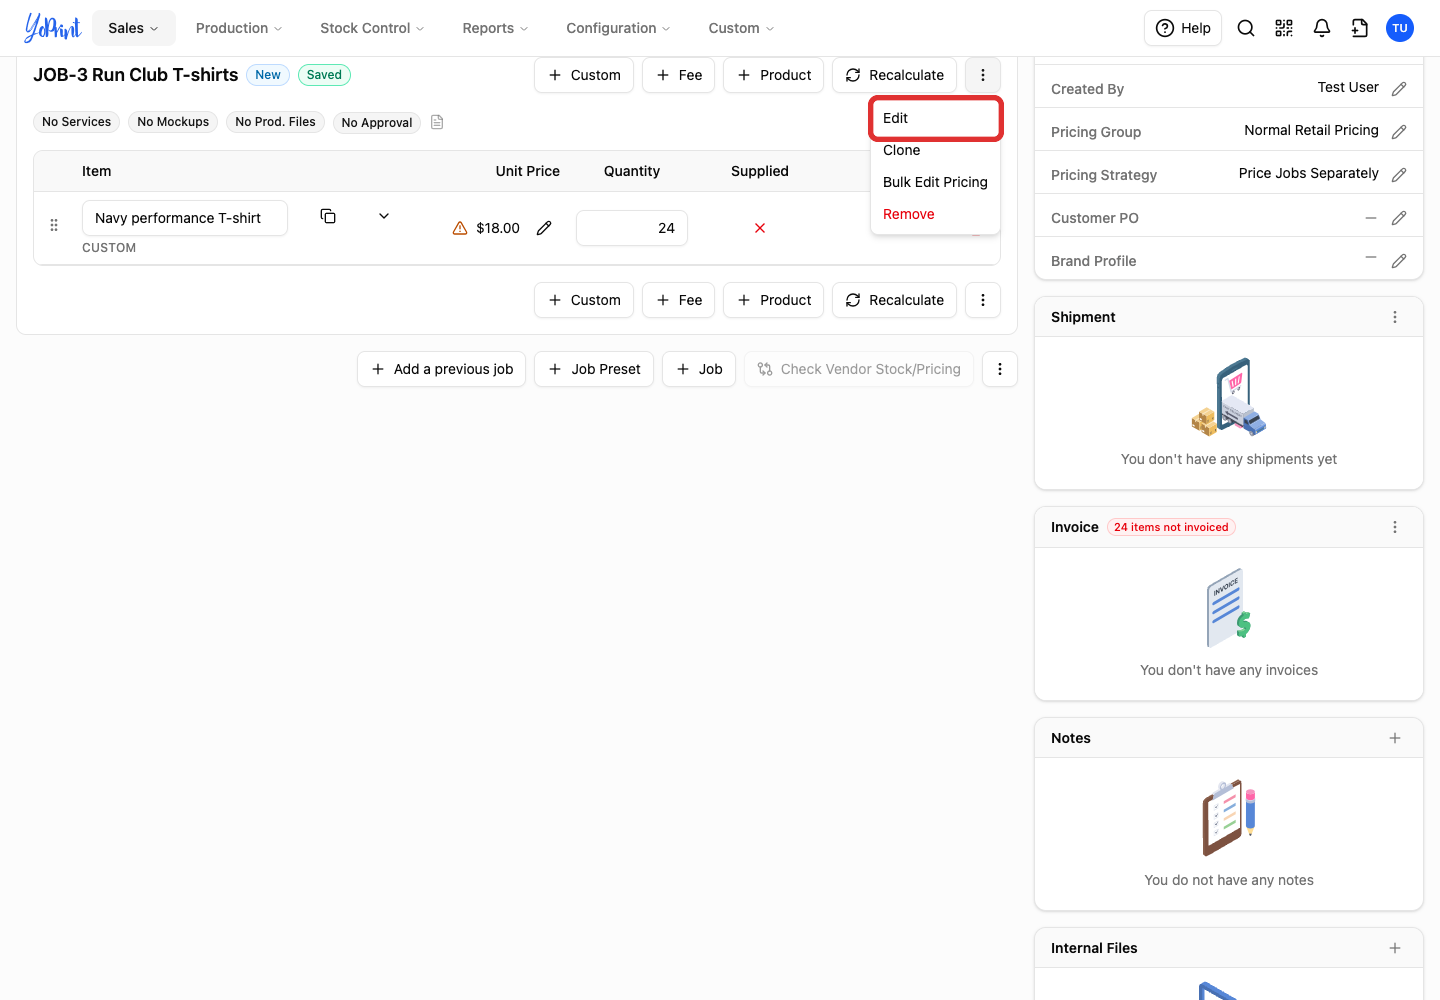This screenshot has height=1000, width=1440.
Task: Edit Pricing Strategy pencil icon
Action: click(x=1399, y=175)
